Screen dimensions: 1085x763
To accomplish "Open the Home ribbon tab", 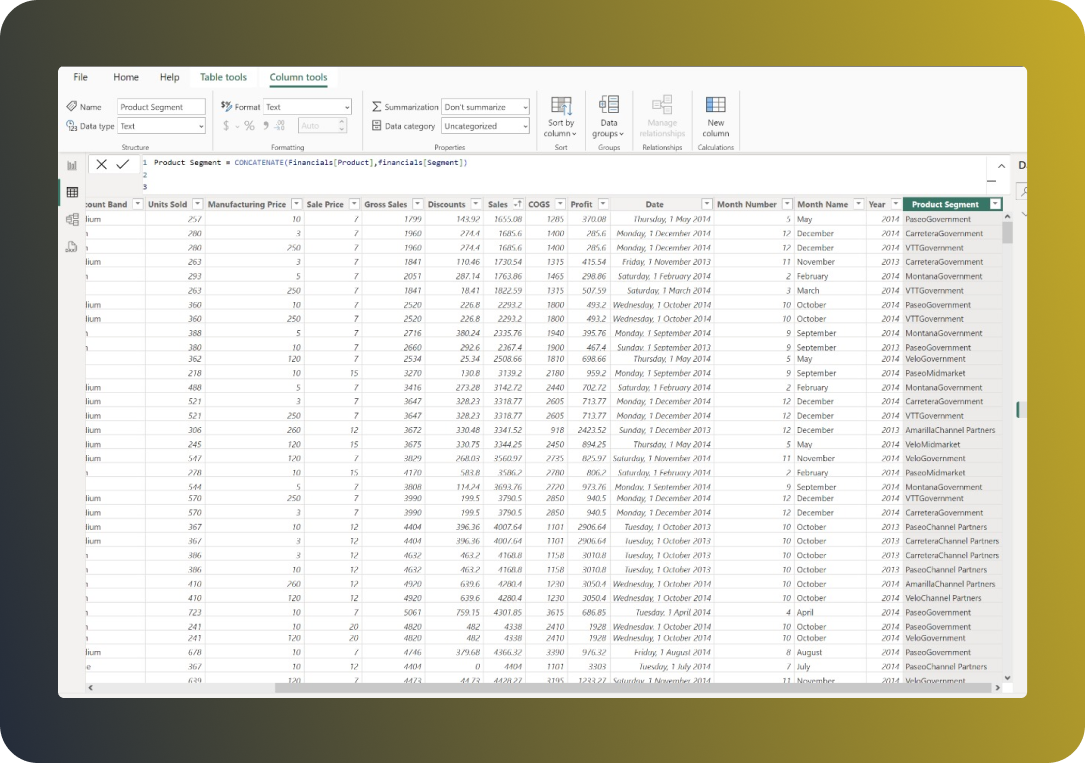I will pyautogui.click(x=126, y=77).
